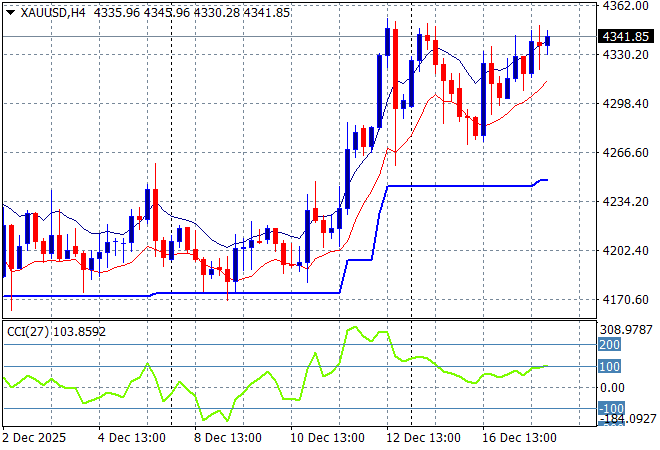Click the CCI(27) indicator label
This screenshot has width=660, height=450.
click(55, 331)
